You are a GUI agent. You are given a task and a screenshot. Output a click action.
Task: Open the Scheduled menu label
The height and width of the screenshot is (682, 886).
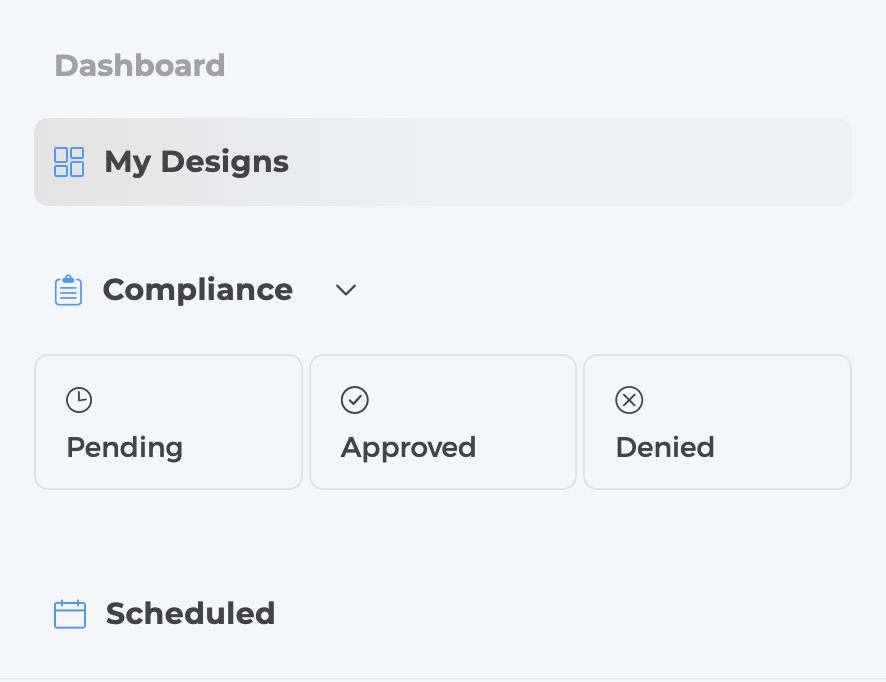coord(190,614)
